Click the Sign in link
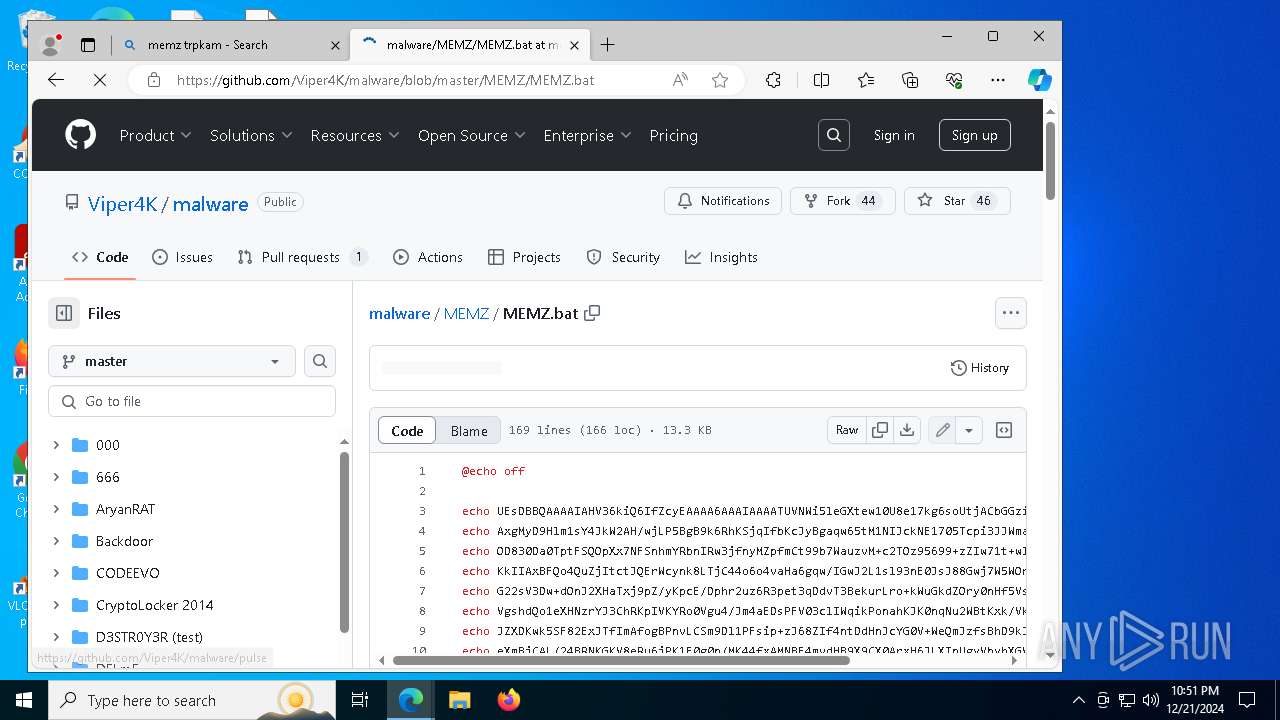 click(x=894, y=135)
